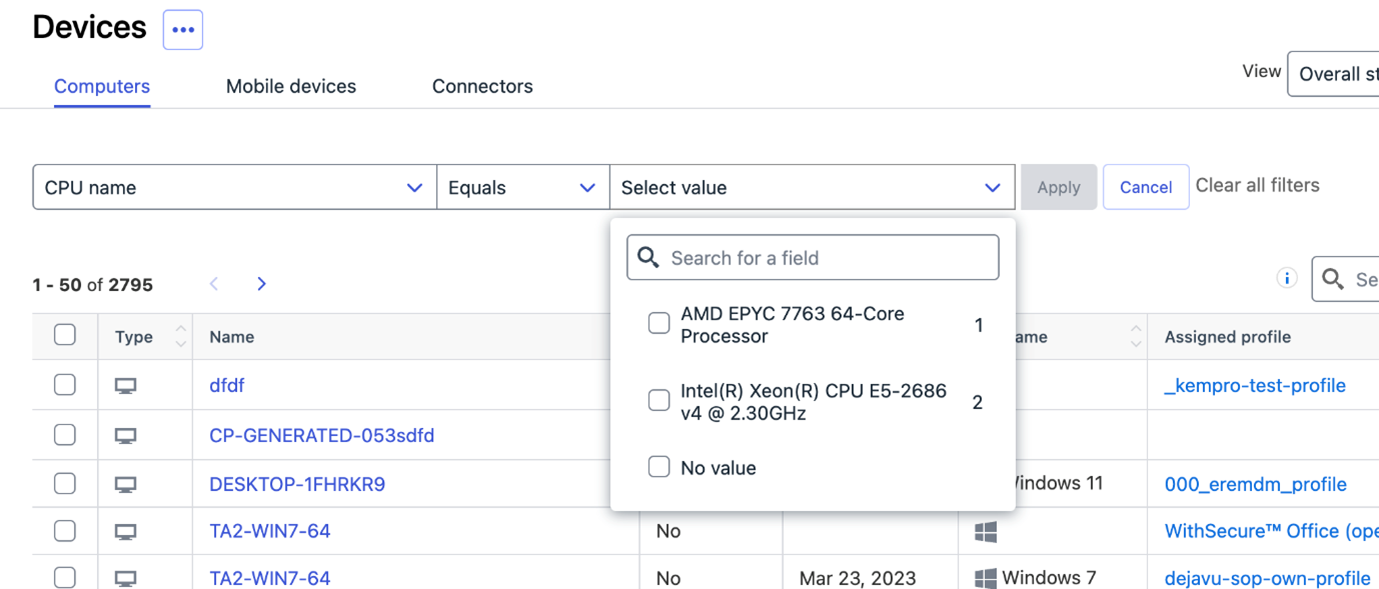Click the computer icon for DESKTOP-1FHRKR9
This screenshot has width=1379, height=589.
coord(125,485)
